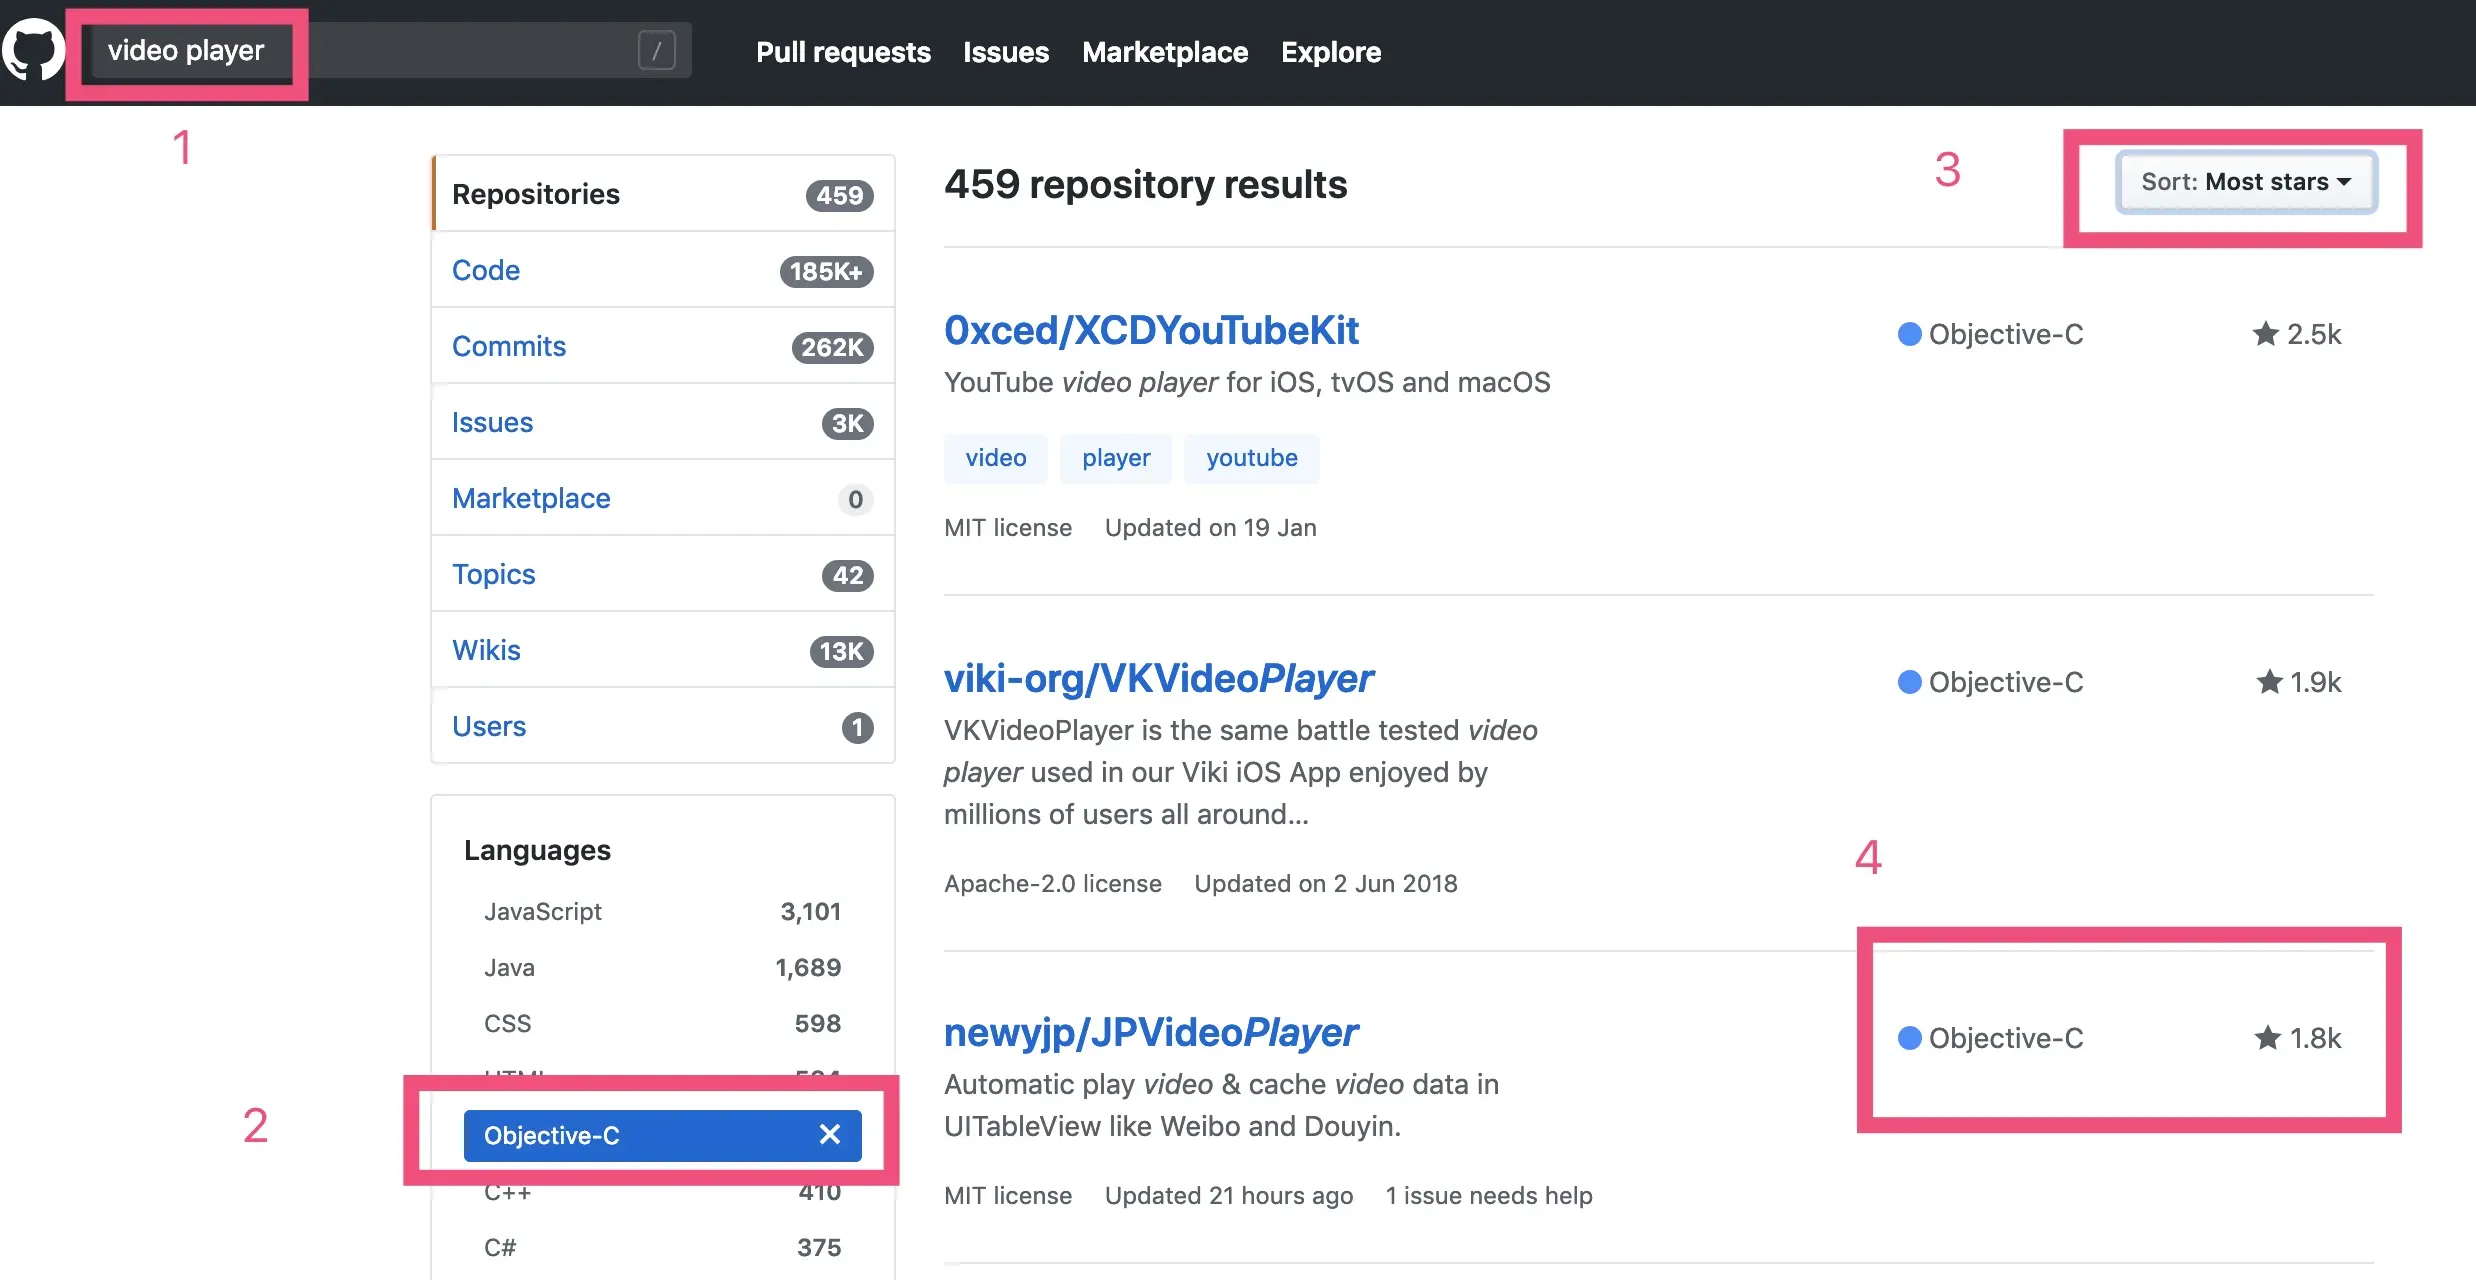Click the slash shortcut icon in search
2476x1280 pixels.
point(656,50)
